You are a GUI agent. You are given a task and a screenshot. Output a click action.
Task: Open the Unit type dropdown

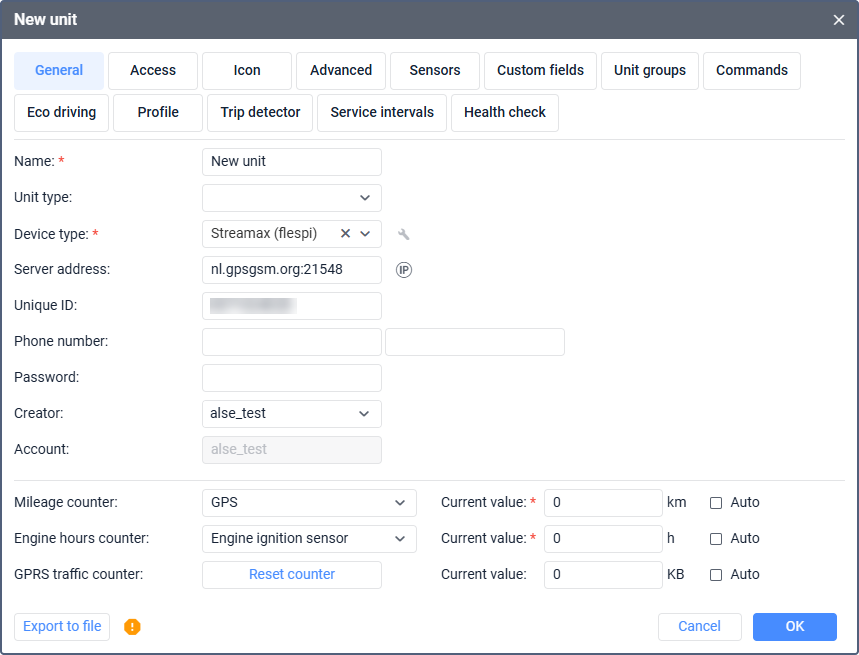[x=365, y=198]
